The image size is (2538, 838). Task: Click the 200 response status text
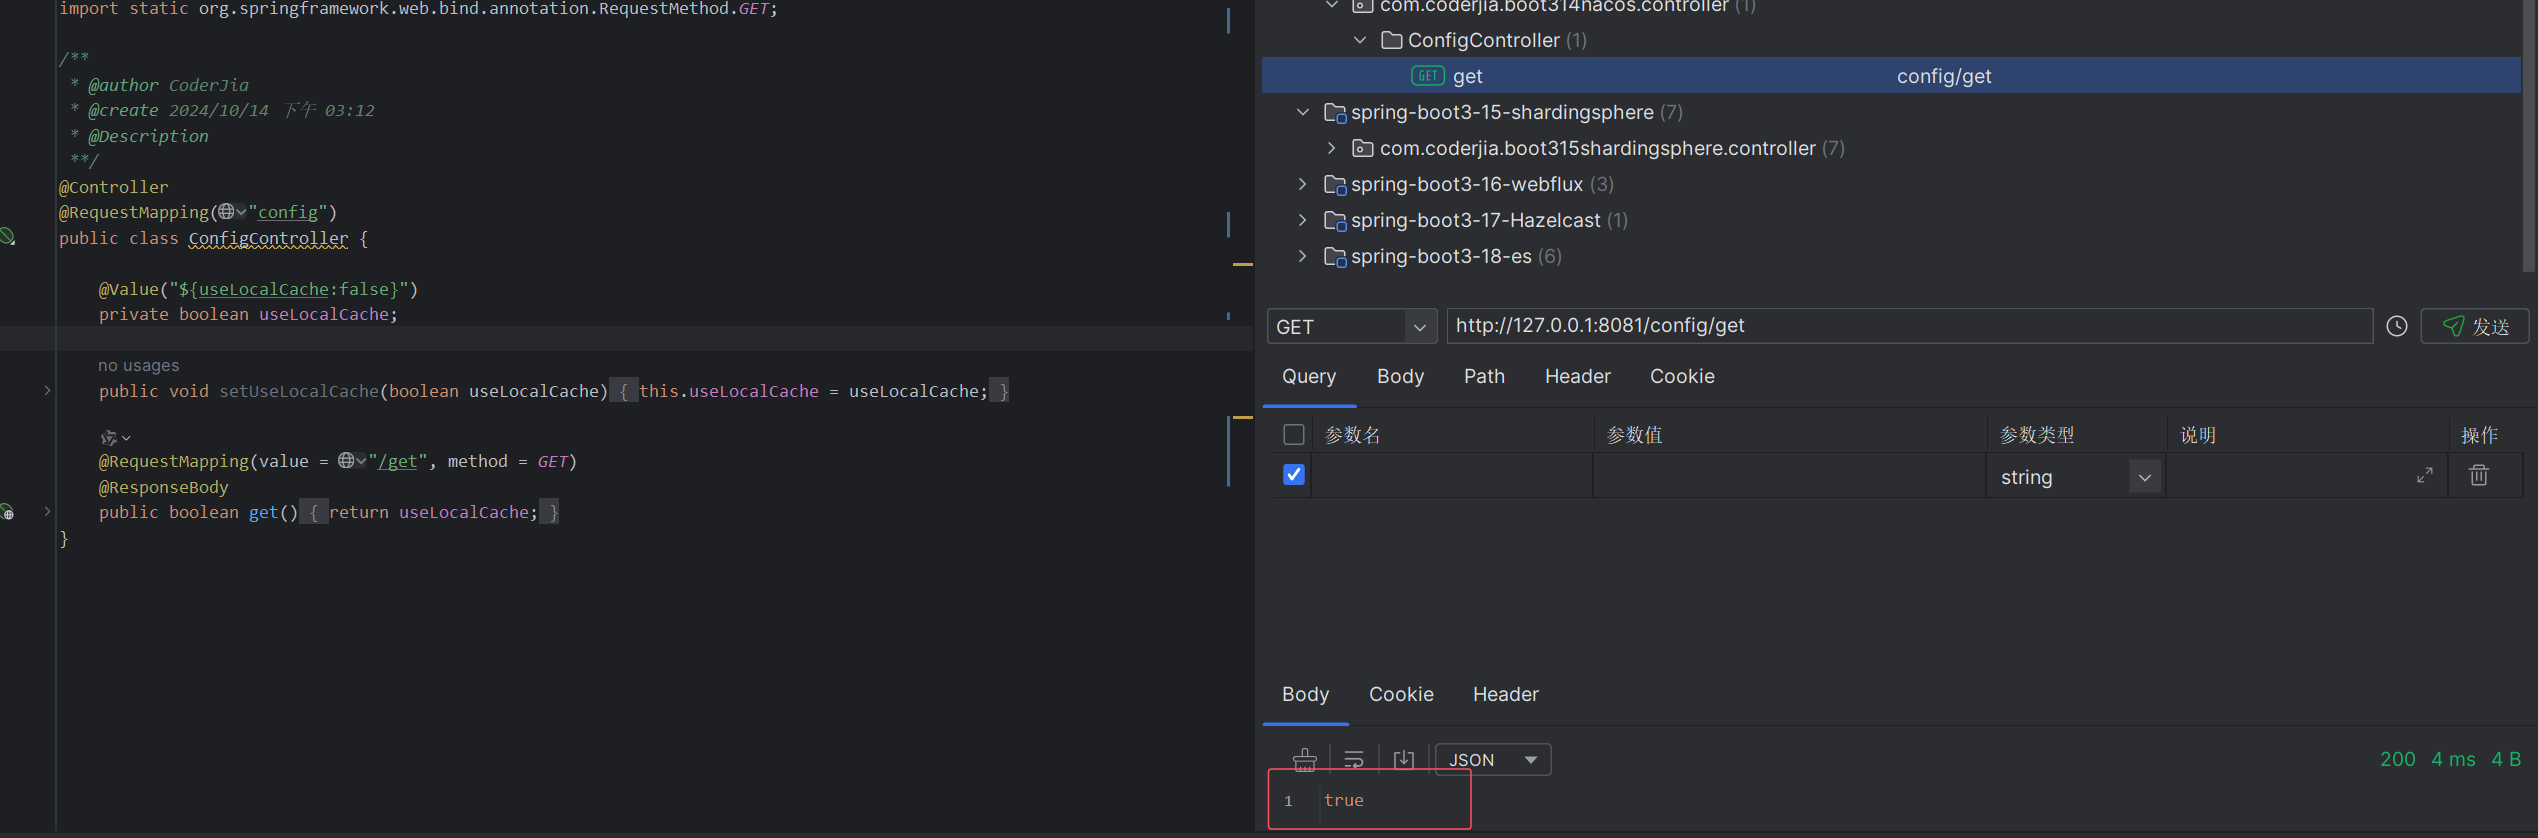[x=2397, y=759]
